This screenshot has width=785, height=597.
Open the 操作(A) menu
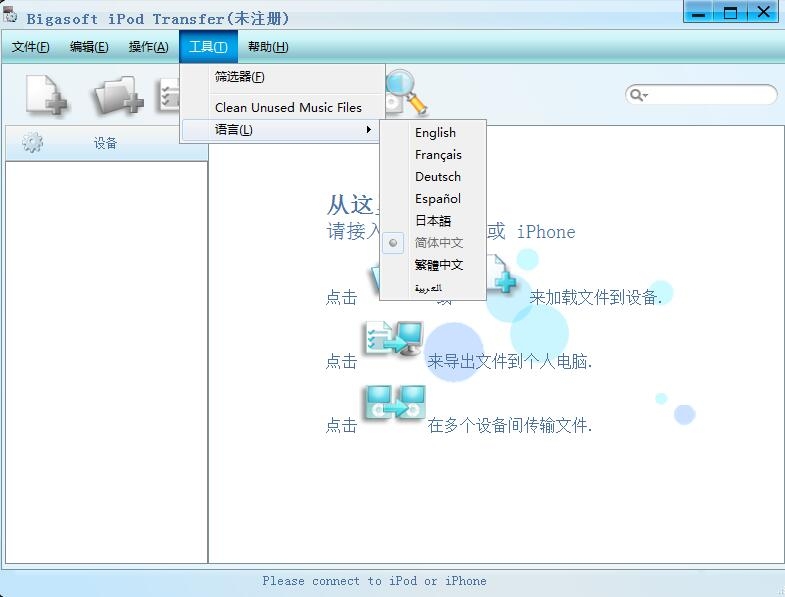(149, 47)
